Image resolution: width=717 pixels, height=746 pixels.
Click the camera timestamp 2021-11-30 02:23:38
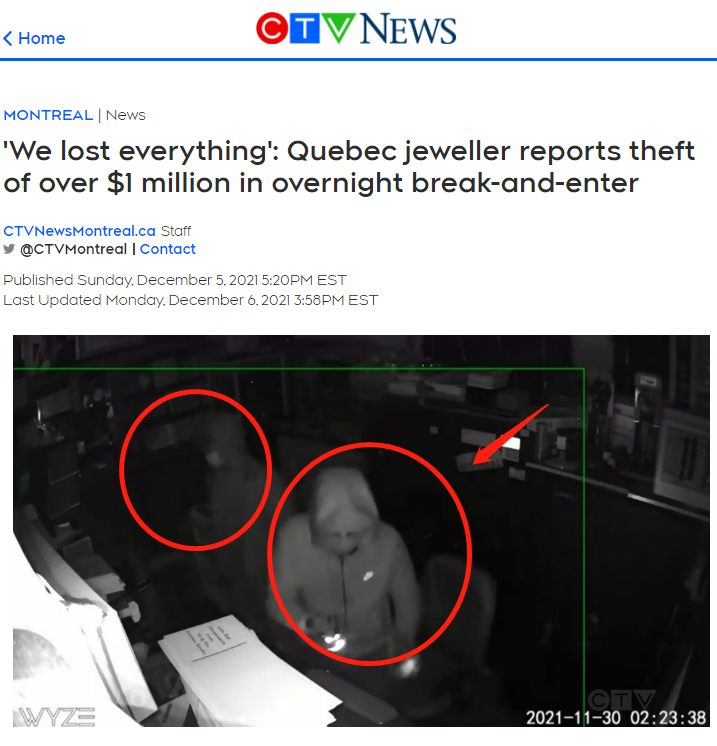click(x=616, y=717)
